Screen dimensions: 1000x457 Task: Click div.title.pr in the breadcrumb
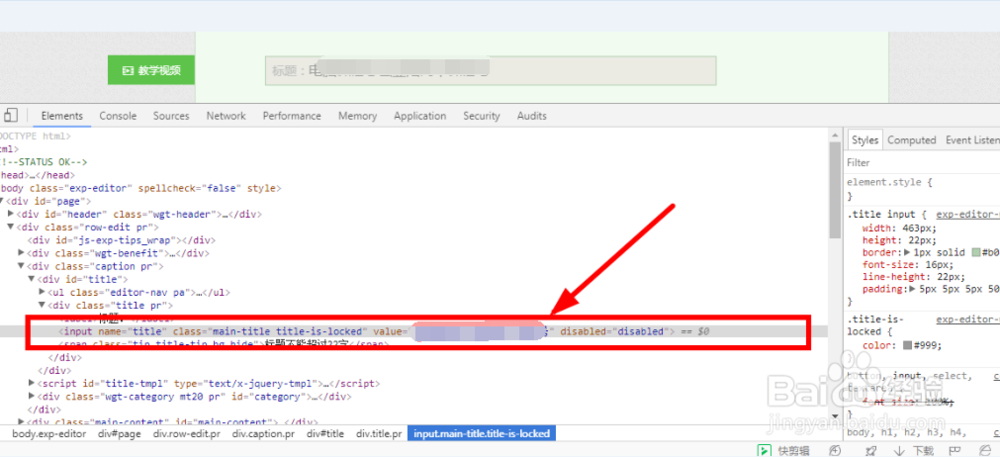tap(379, 433)
